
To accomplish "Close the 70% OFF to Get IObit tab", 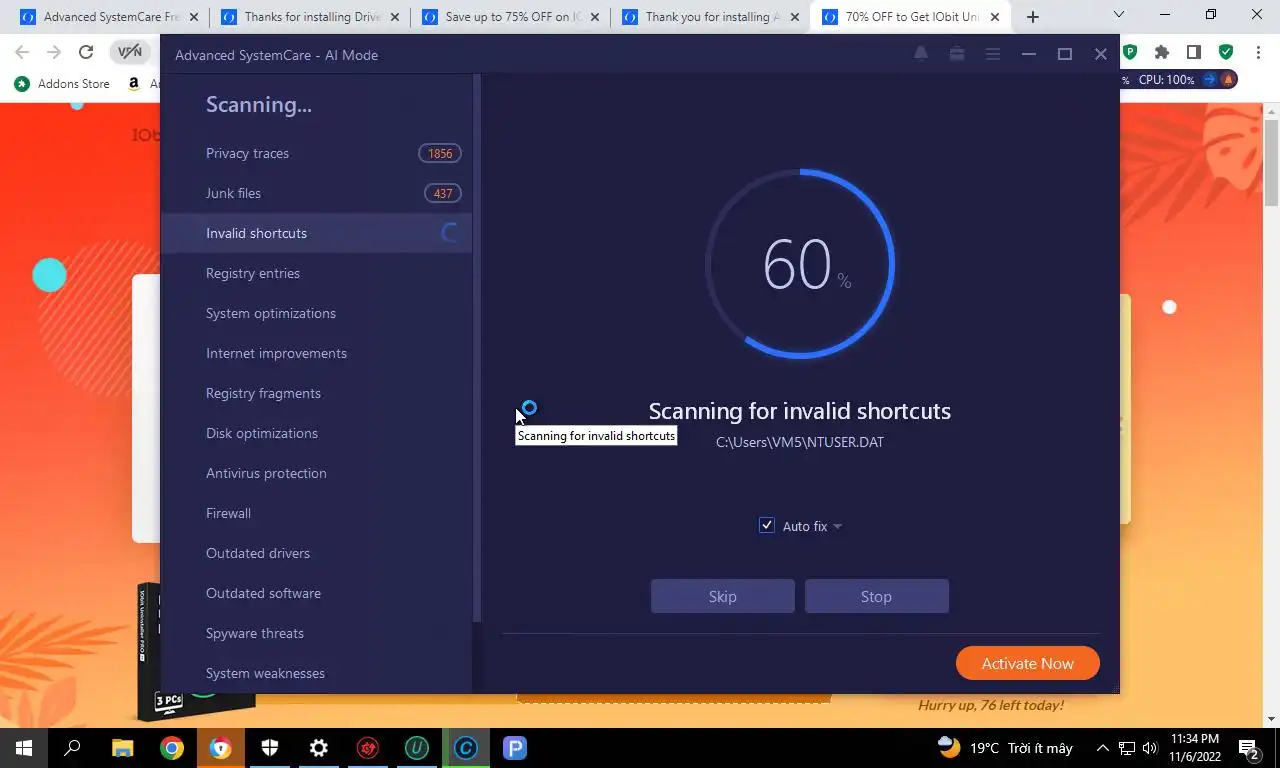I will (x=995, y=17).
